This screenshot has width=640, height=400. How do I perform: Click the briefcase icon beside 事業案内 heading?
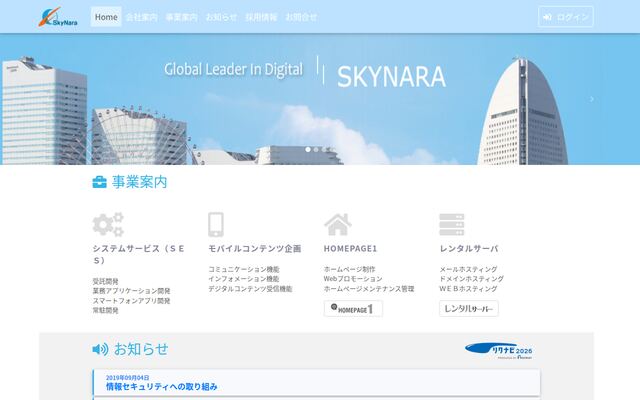tap(100, 182)
